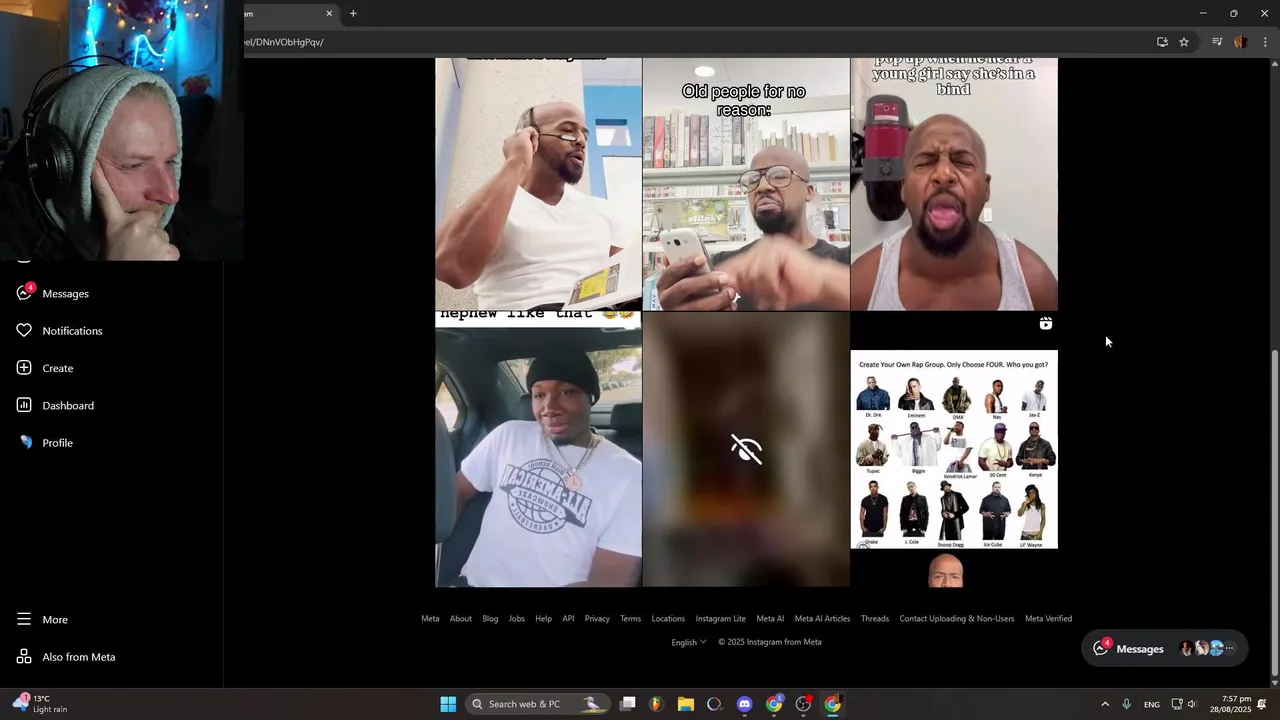Click the browser address bar URL
Image resolution: width=1280 pixels, height=720 pixels.
286,42
